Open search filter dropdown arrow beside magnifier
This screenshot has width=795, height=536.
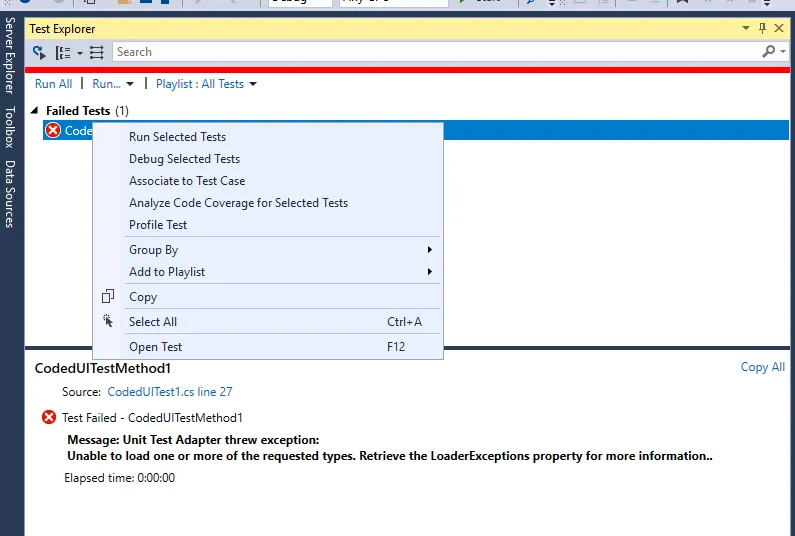[x=783, y=52]
